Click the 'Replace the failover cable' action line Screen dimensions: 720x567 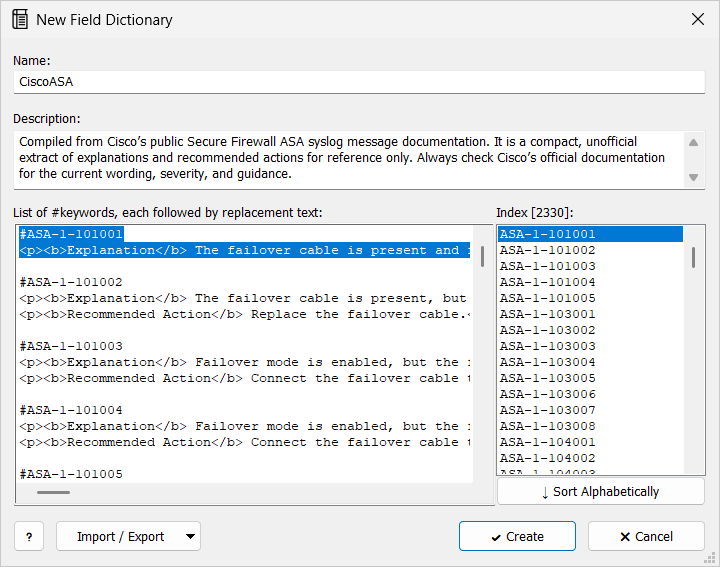point(244,314)
